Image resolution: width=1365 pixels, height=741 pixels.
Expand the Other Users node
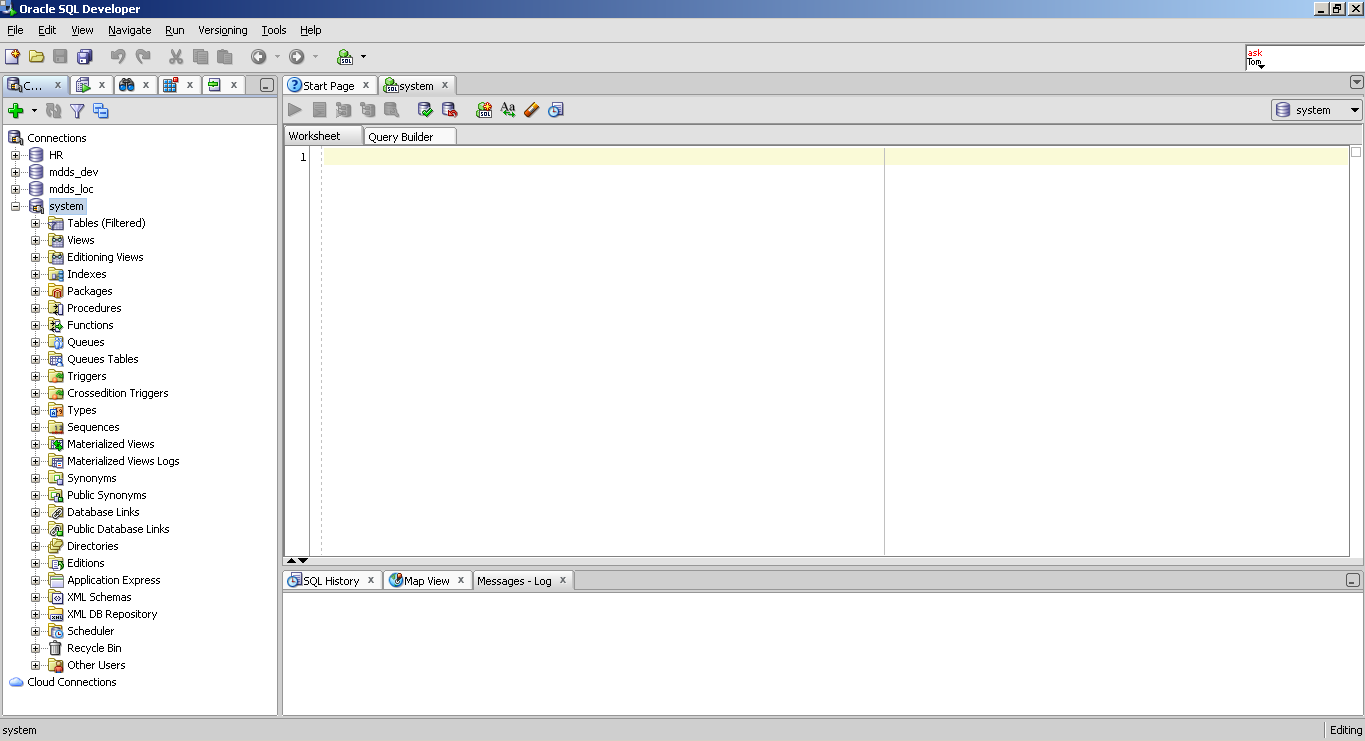click(35, 665)
